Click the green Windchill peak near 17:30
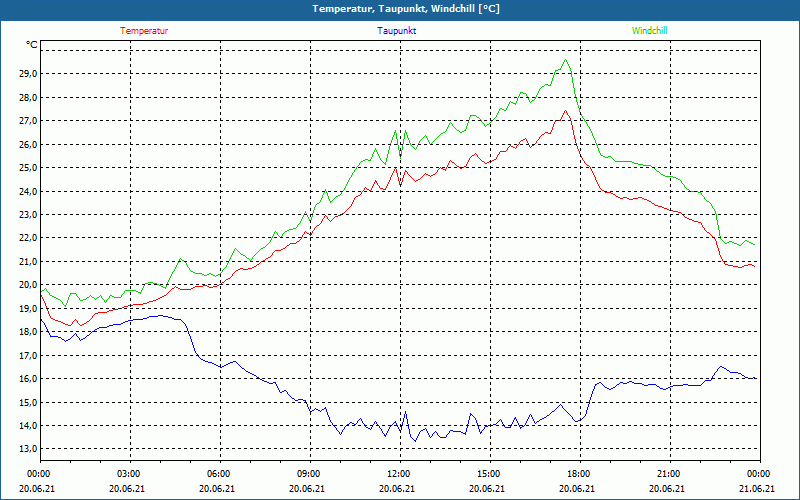This screenshot has height=500, width=800. [x=565, y=60]
